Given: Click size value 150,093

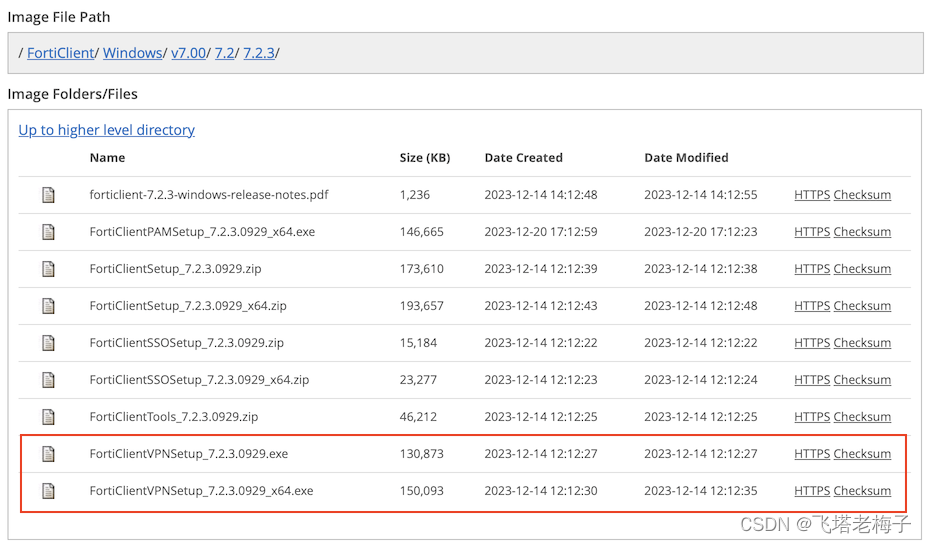Looking at the screenshot, I should coord(422,491).
